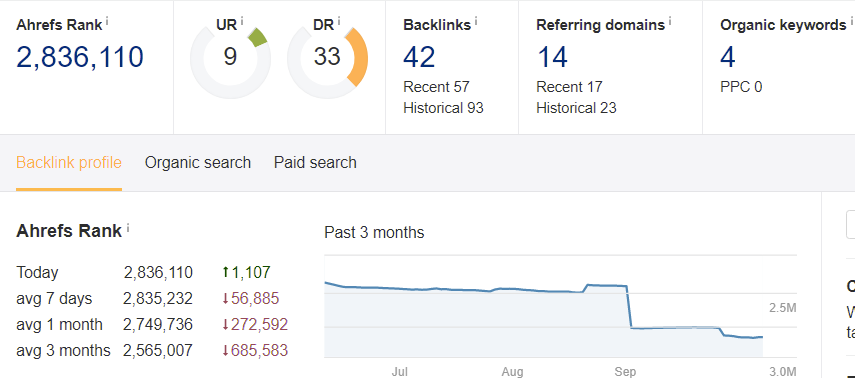Screen dimensions: 855x378
Task: Open the 14 referring domains link
Action: click(552, 57)
